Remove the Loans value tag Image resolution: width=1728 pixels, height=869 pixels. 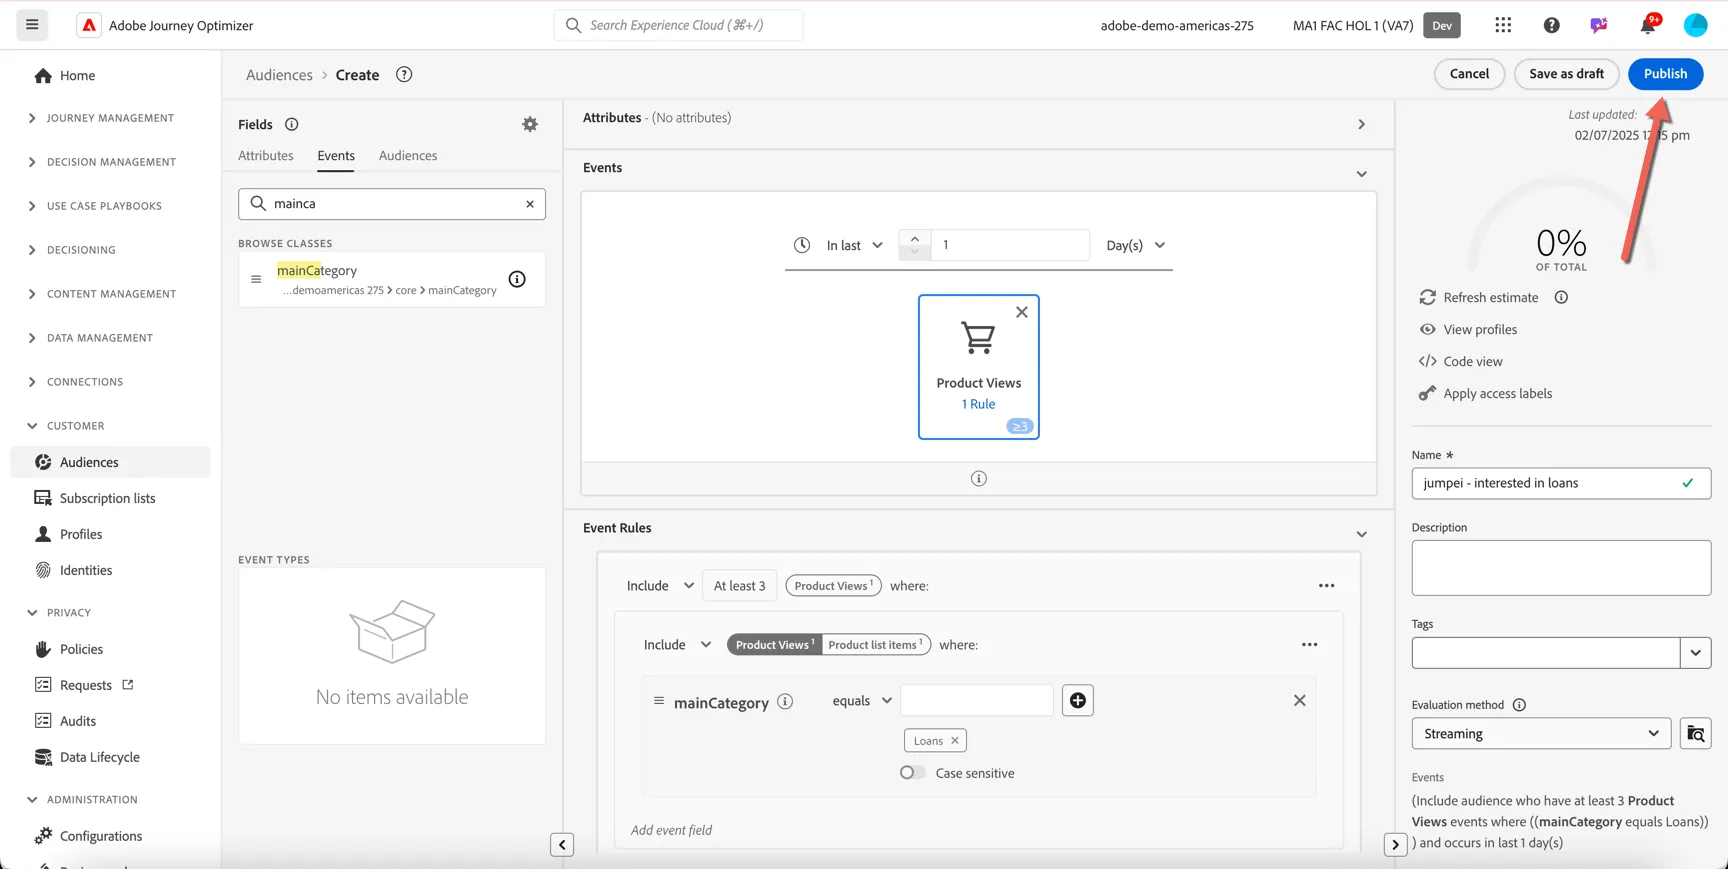point(955,740)
